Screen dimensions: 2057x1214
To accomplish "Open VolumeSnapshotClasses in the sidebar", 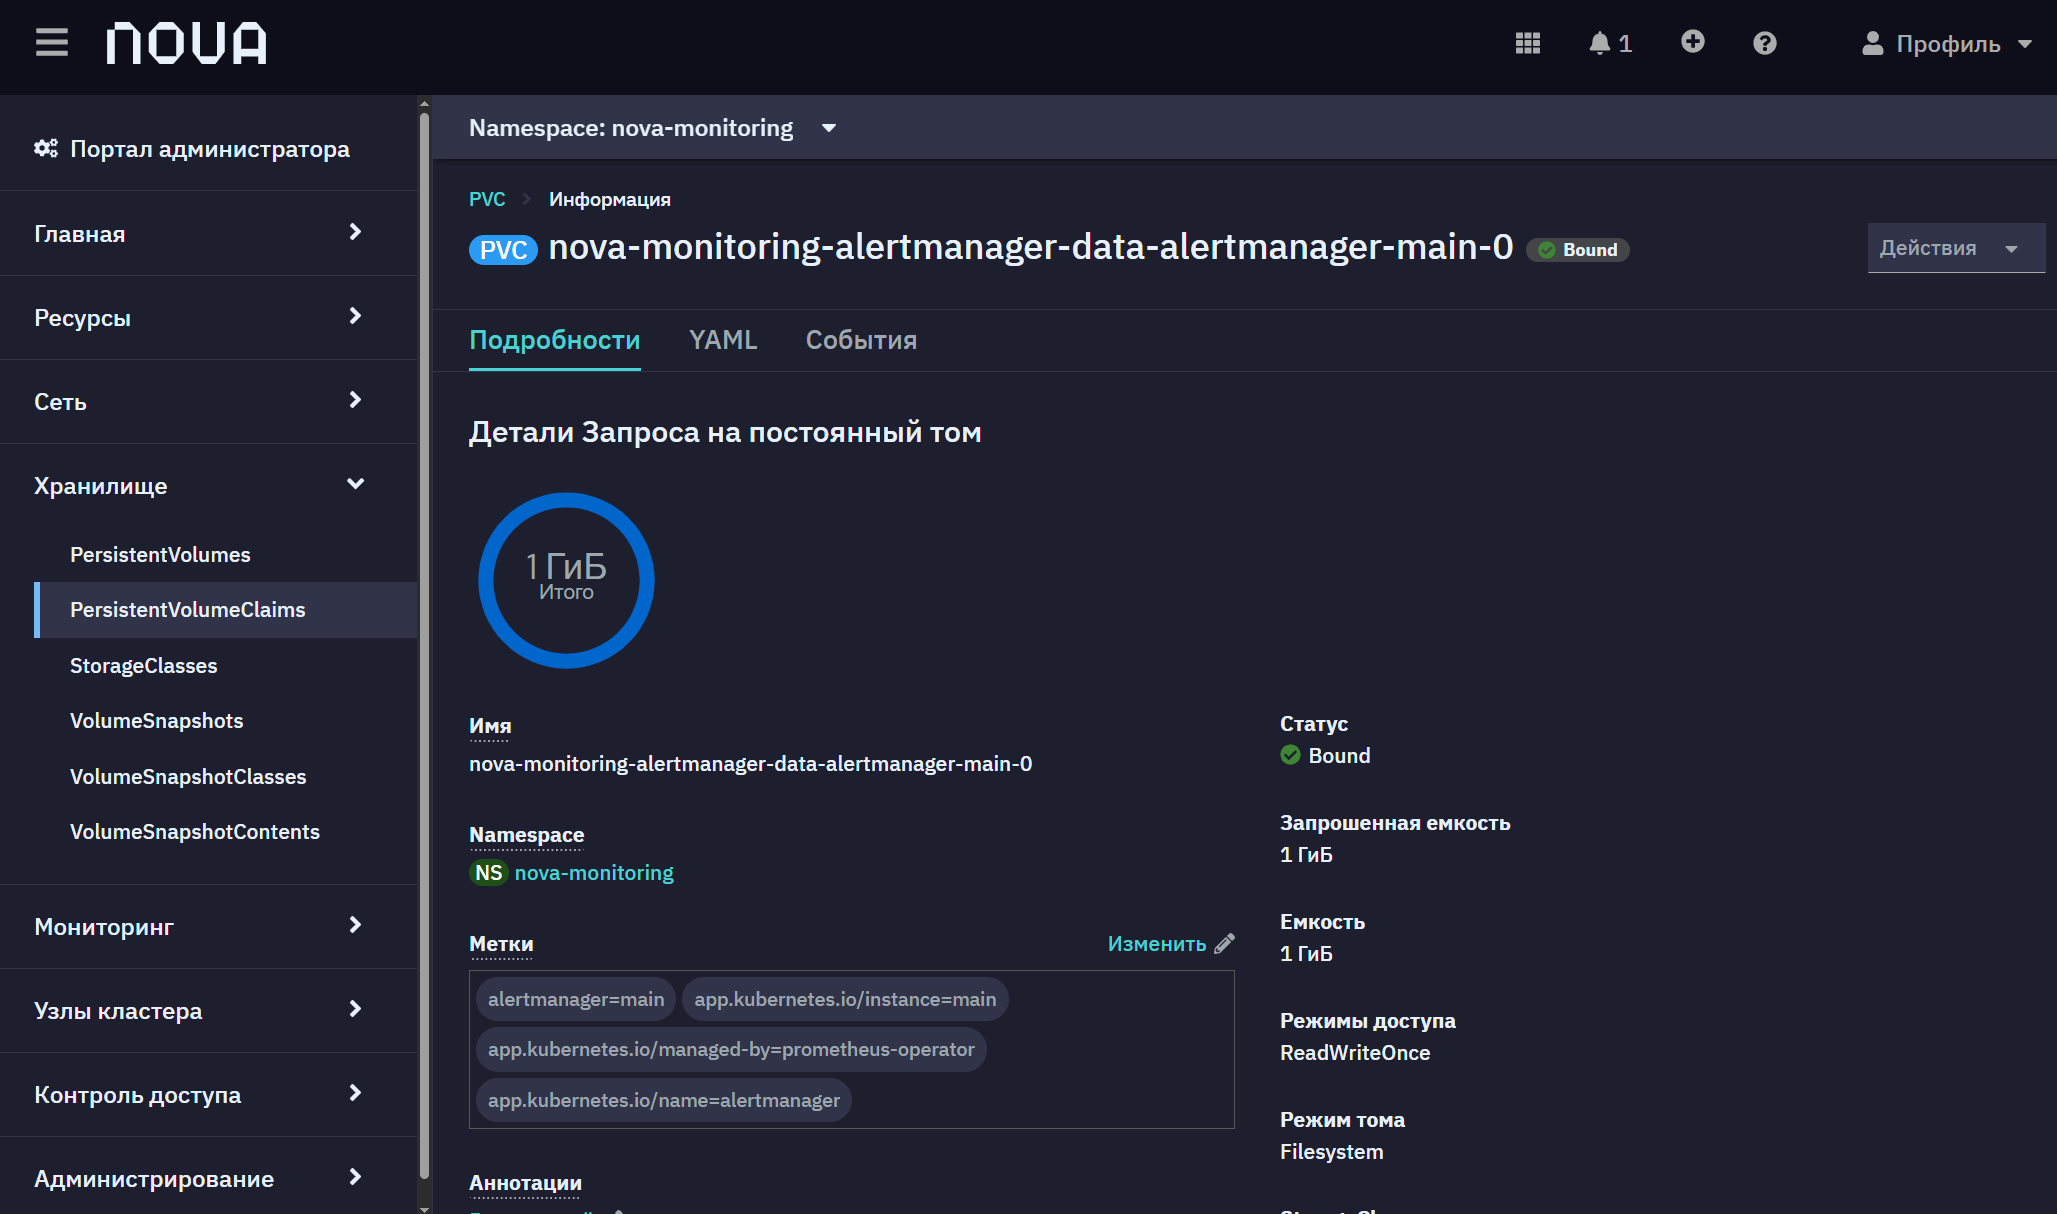I will 188,776.
